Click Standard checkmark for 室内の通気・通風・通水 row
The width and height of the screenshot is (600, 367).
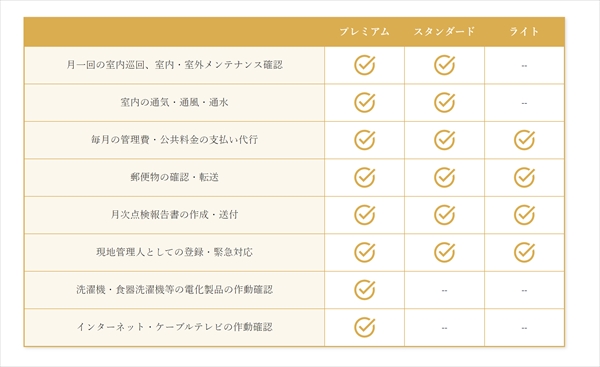pos(444,103)
